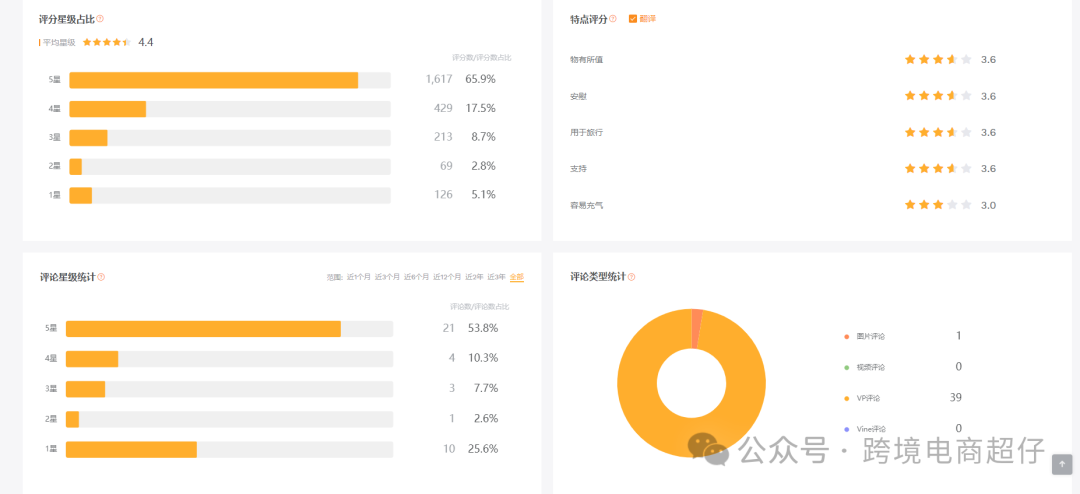Select 近12个月 range filter
Image resolution: width=1080 pixels, height=494 pixels.
[x=447, y=277]
